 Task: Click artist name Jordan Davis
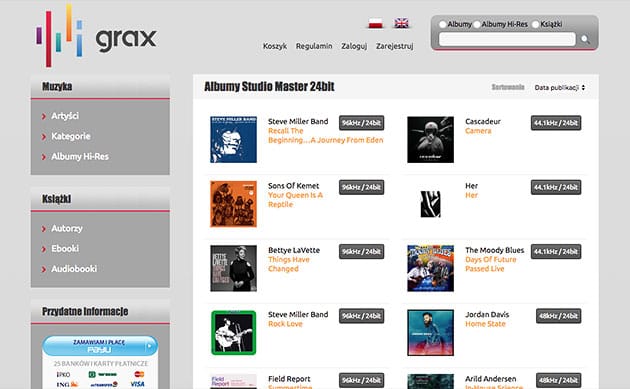coord(487,314)
